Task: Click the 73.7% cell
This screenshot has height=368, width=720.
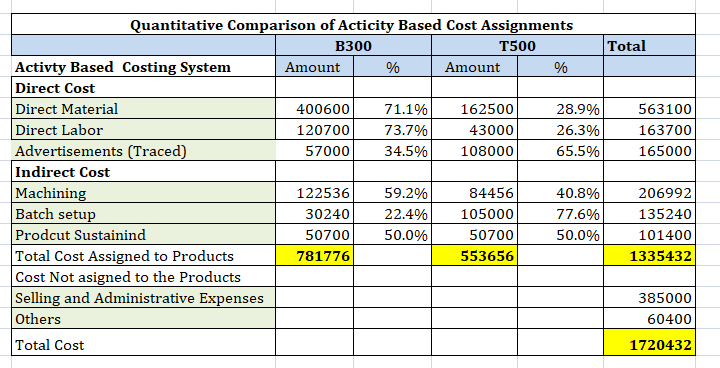Action: pos(392,130)
